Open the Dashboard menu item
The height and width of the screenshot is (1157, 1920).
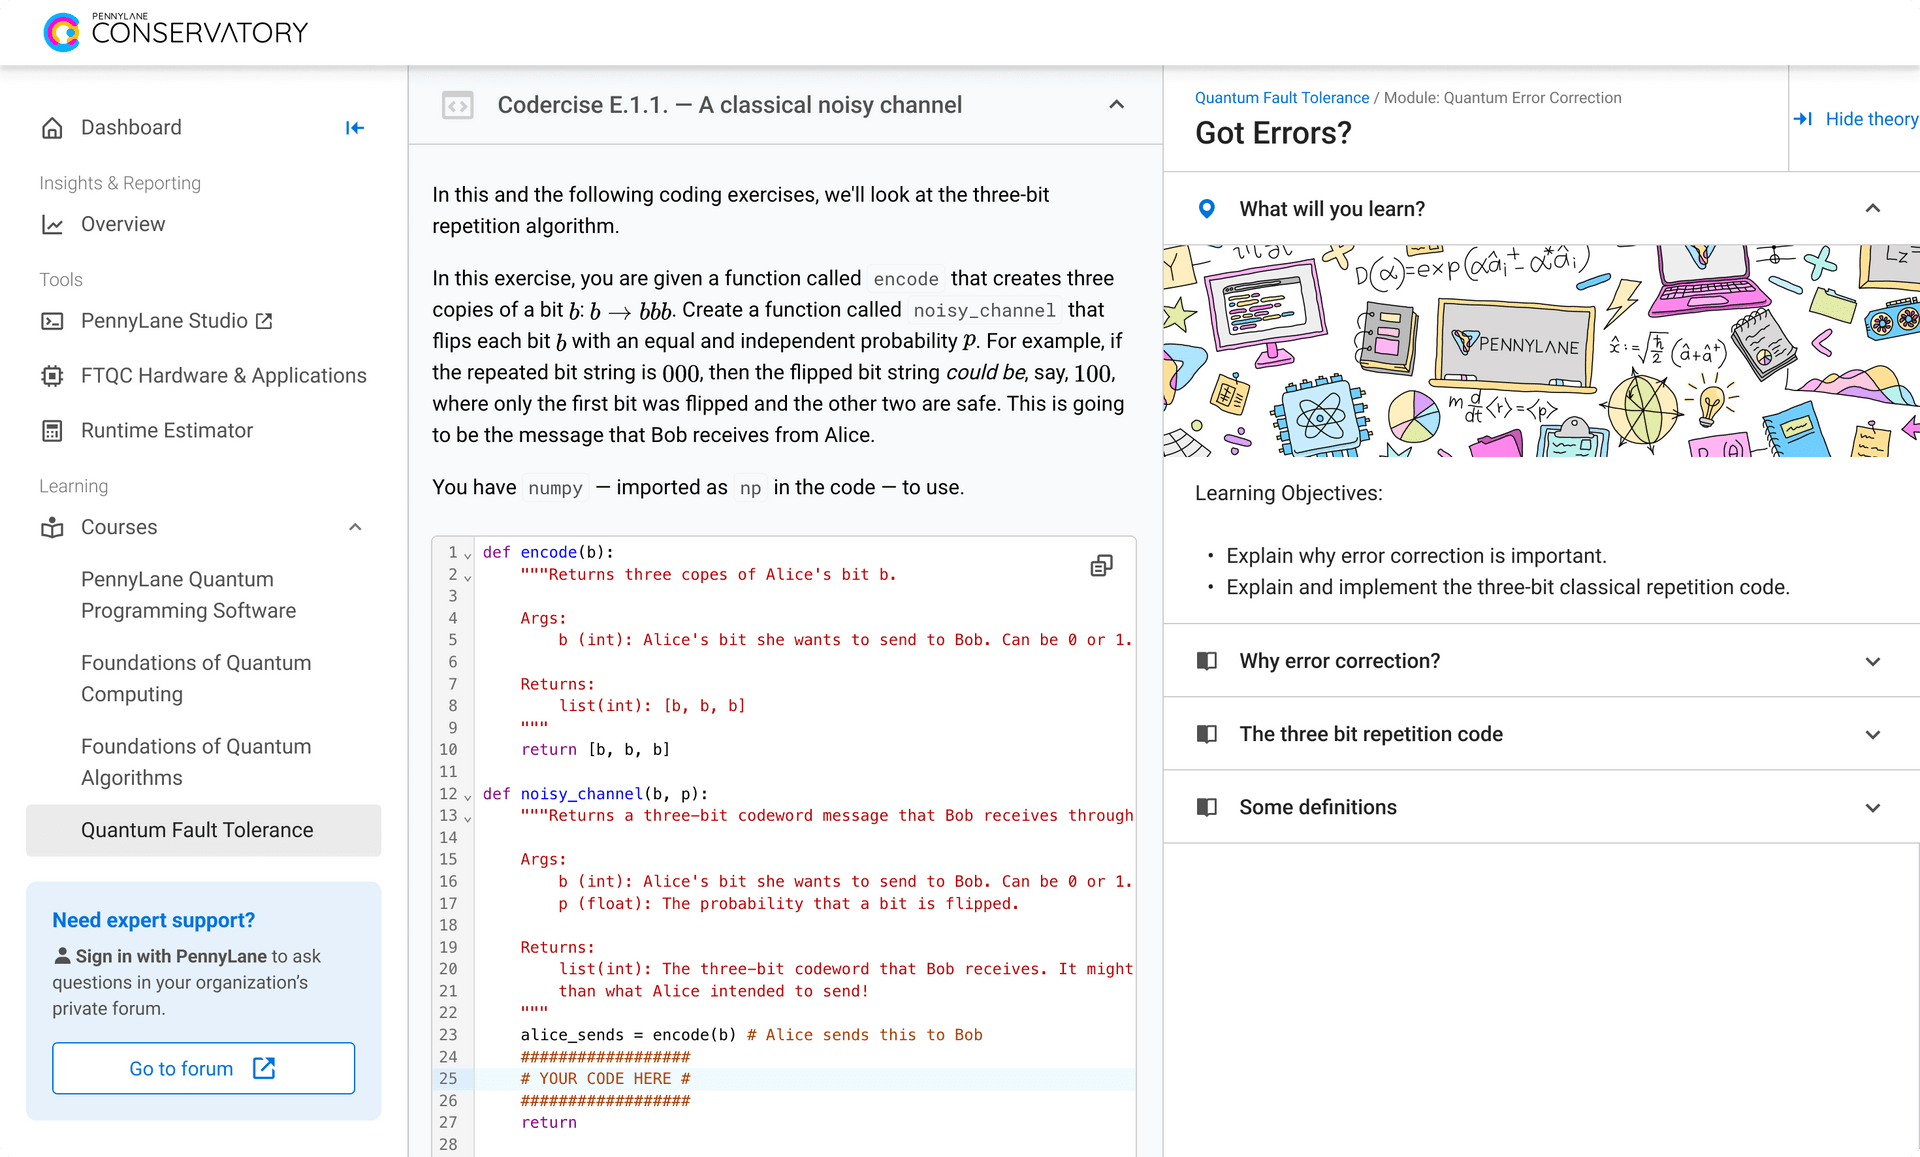point(131,128)
